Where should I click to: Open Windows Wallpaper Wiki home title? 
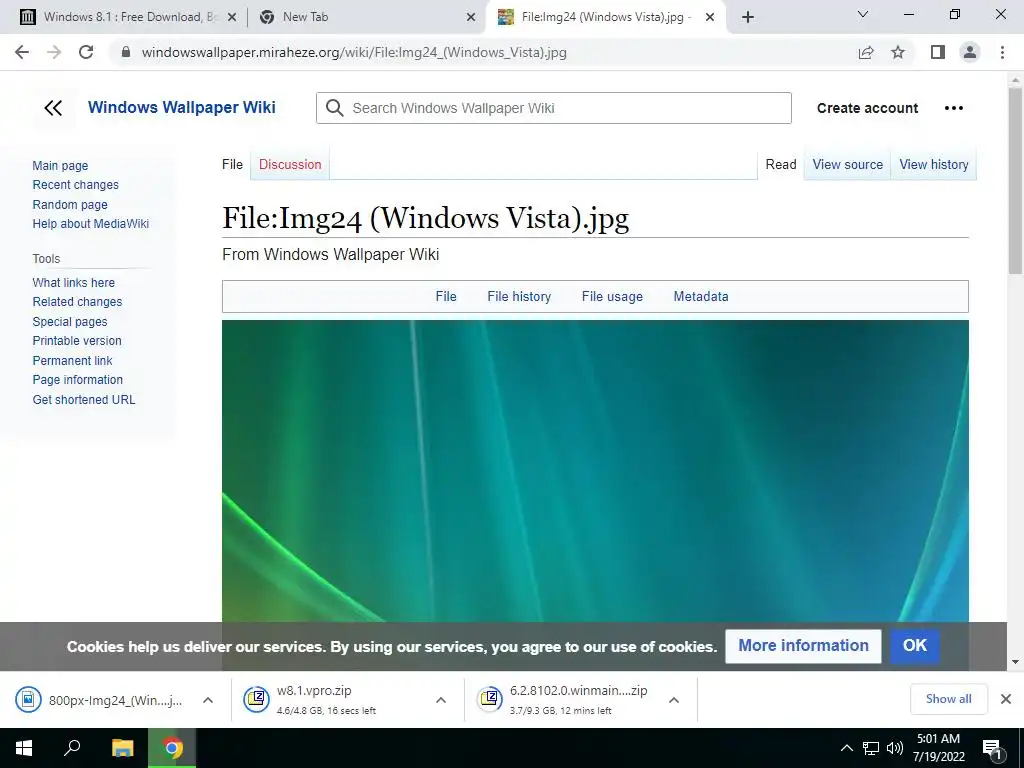coord(182,108)
